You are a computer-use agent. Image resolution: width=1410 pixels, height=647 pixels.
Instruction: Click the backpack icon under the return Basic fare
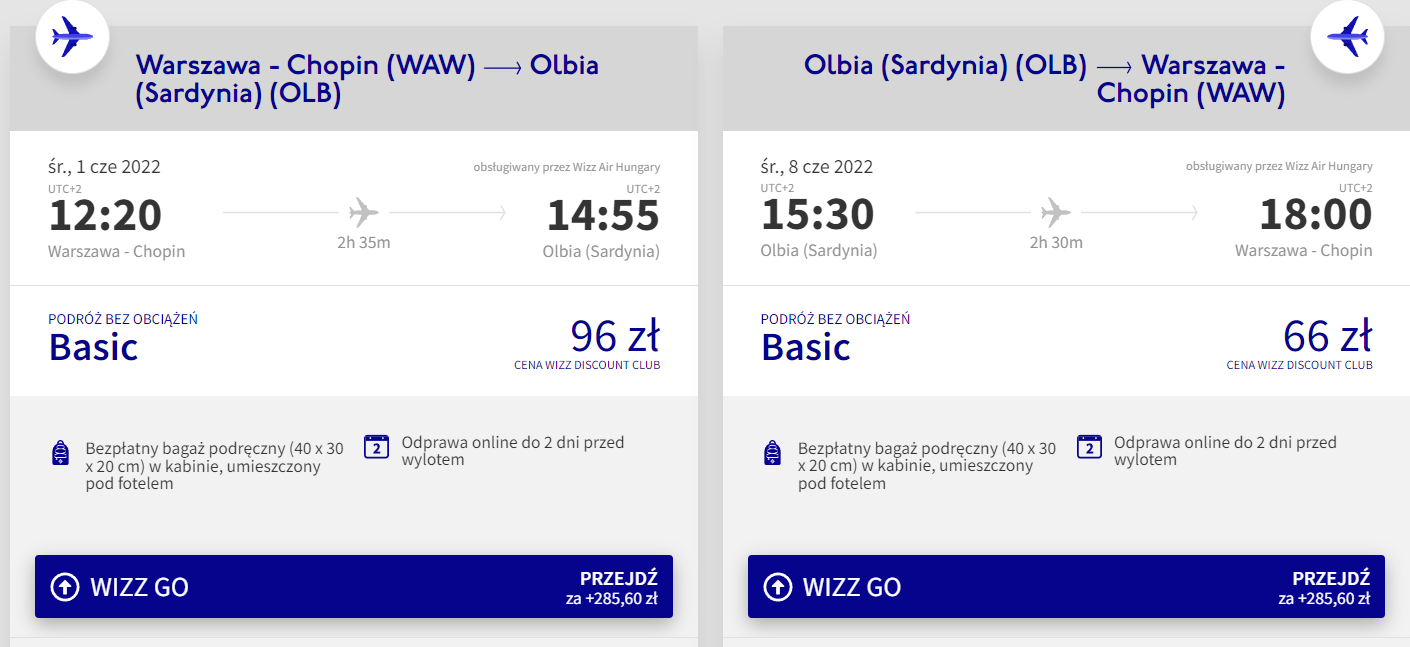click(772, 452)
